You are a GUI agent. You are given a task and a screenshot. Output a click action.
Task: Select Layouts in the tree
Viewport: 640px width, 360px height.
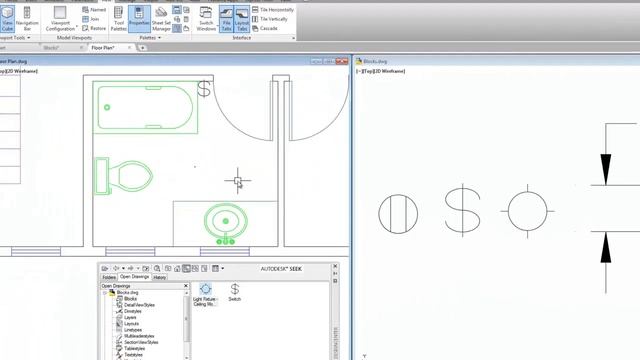pyautogui.click(x=131, y=324)
